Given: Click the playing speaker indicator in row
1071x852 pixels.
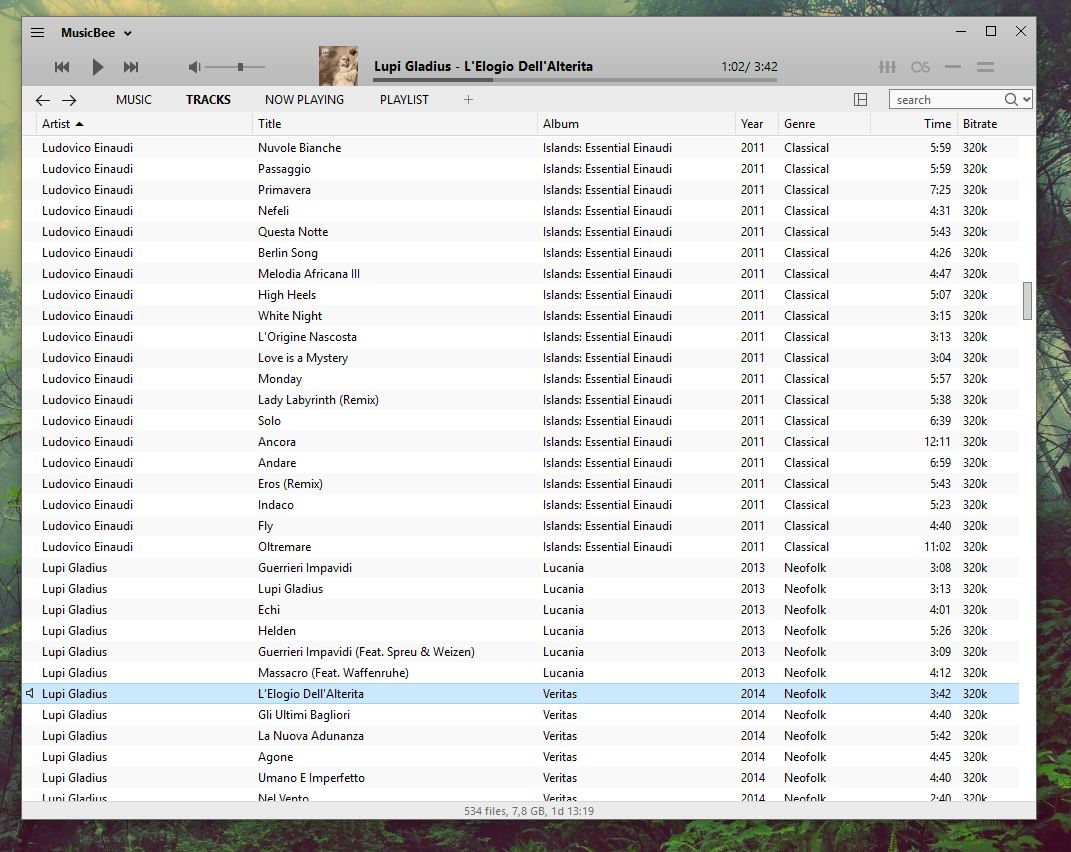Looking at the screenshot, I should [30, 693].
